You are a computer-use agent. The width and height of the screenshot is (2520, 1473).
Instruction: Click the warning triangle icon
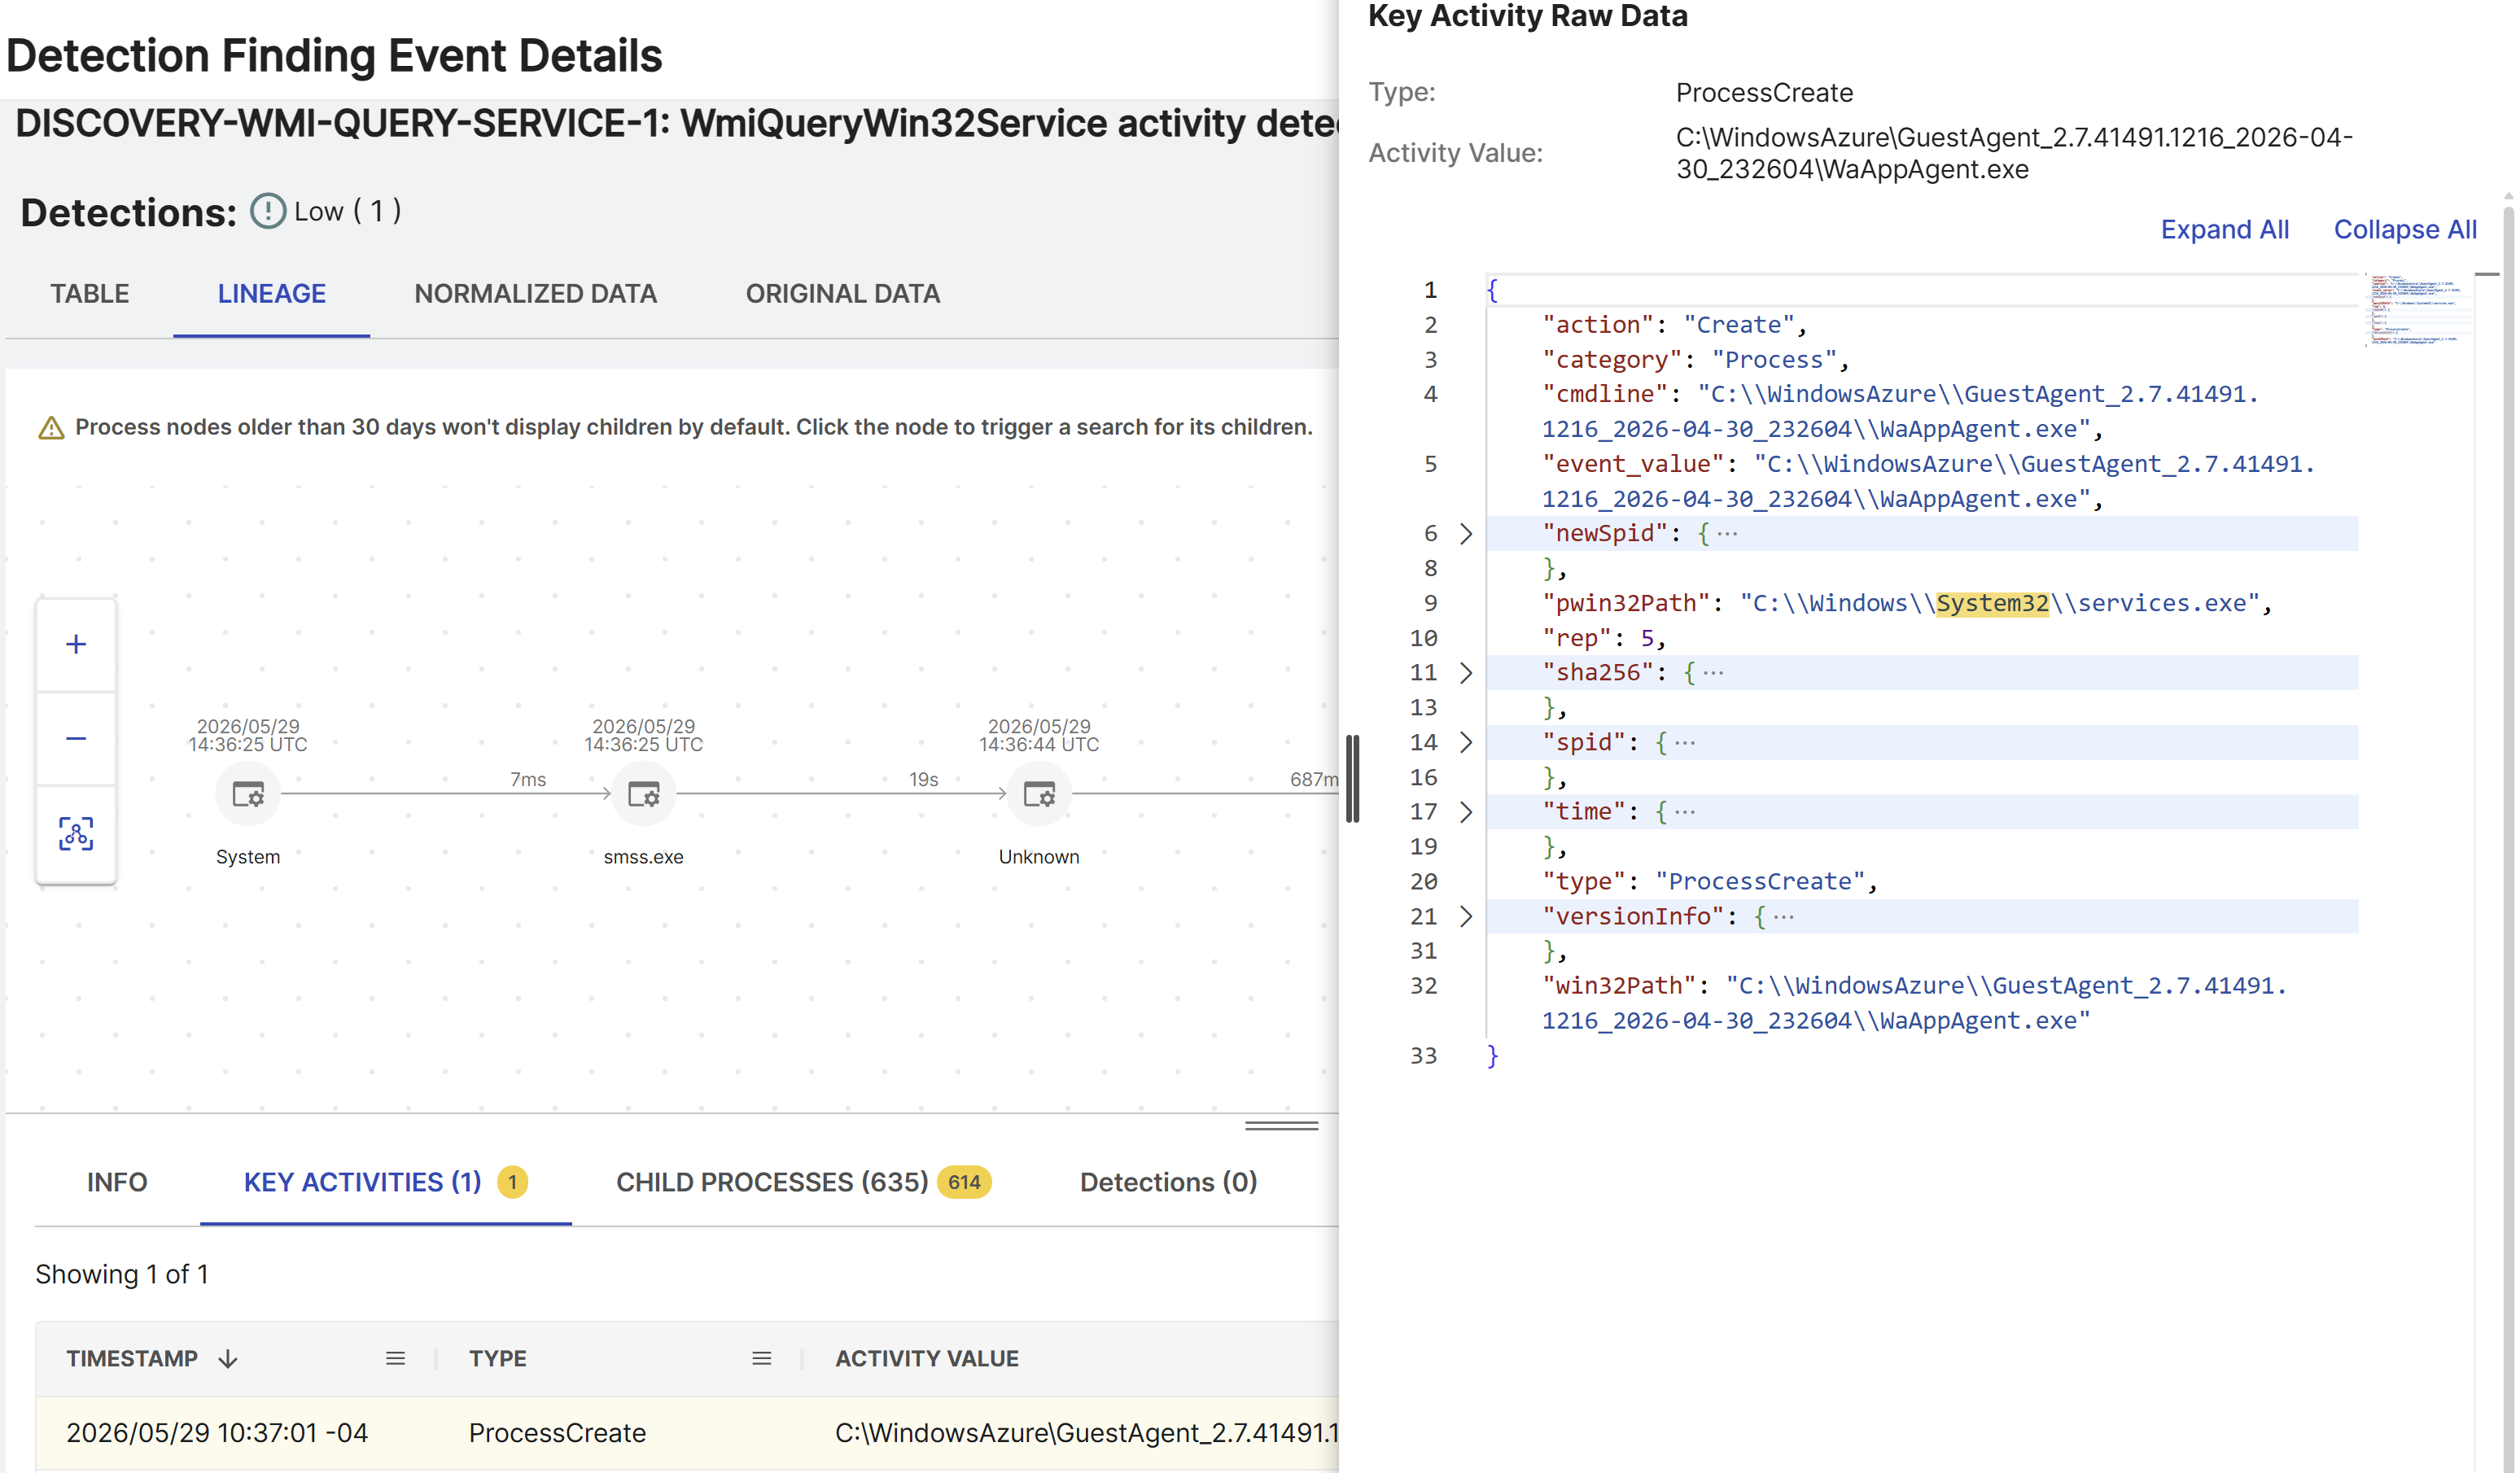[x=51, y=428]
